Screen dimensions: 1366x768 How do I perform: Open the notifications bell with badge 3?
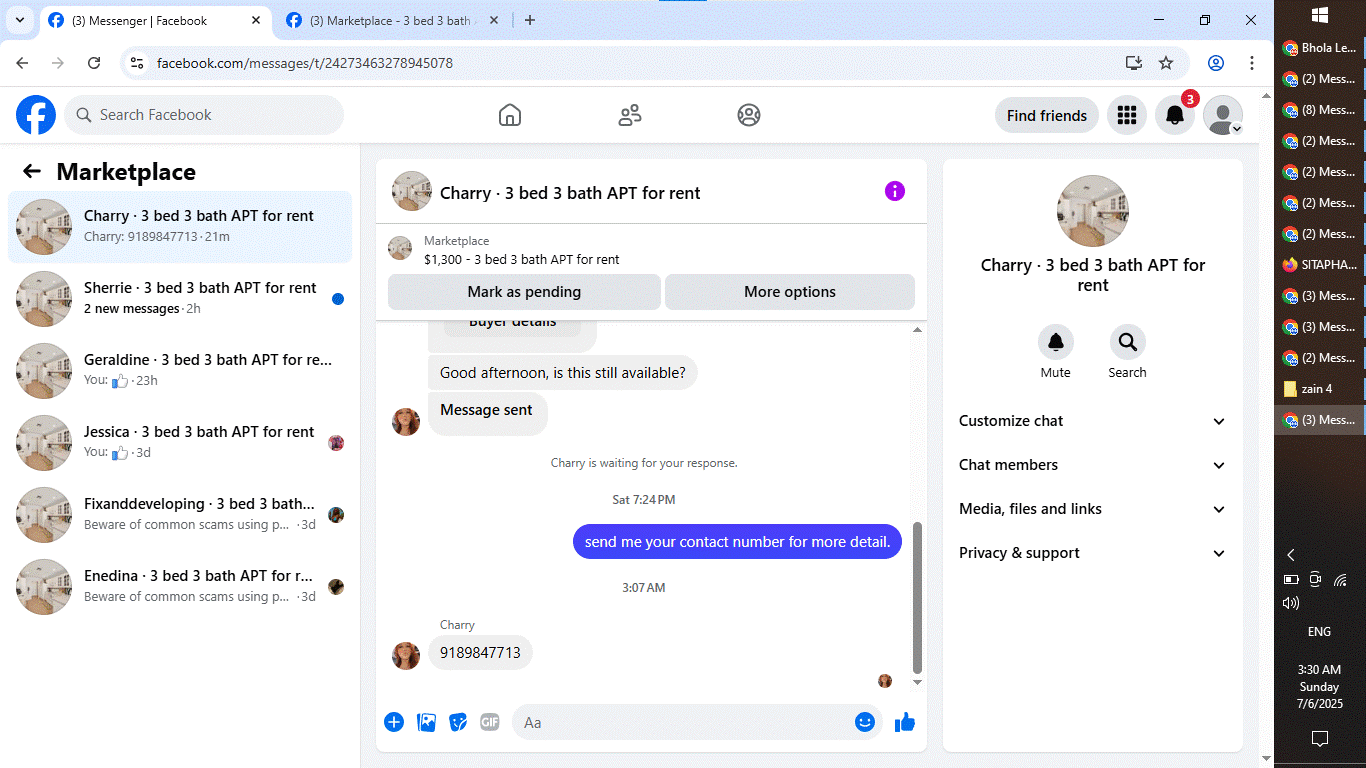pos(1176,115)
